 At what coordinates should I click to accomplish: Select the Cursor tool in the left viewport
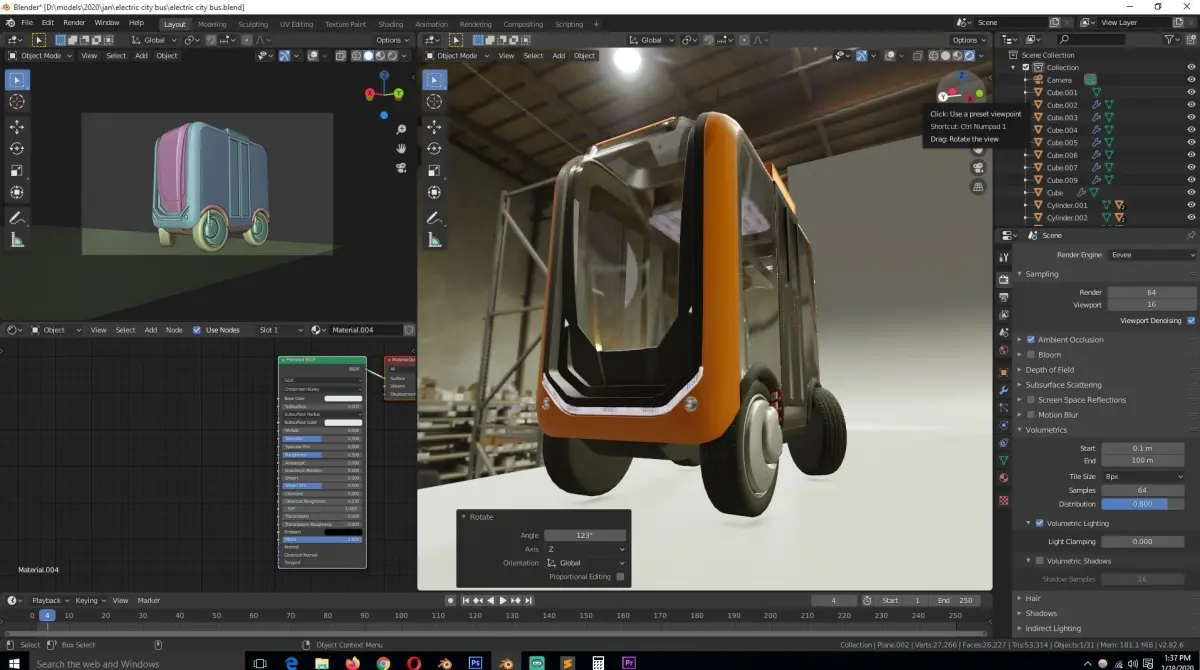(17, 102)
